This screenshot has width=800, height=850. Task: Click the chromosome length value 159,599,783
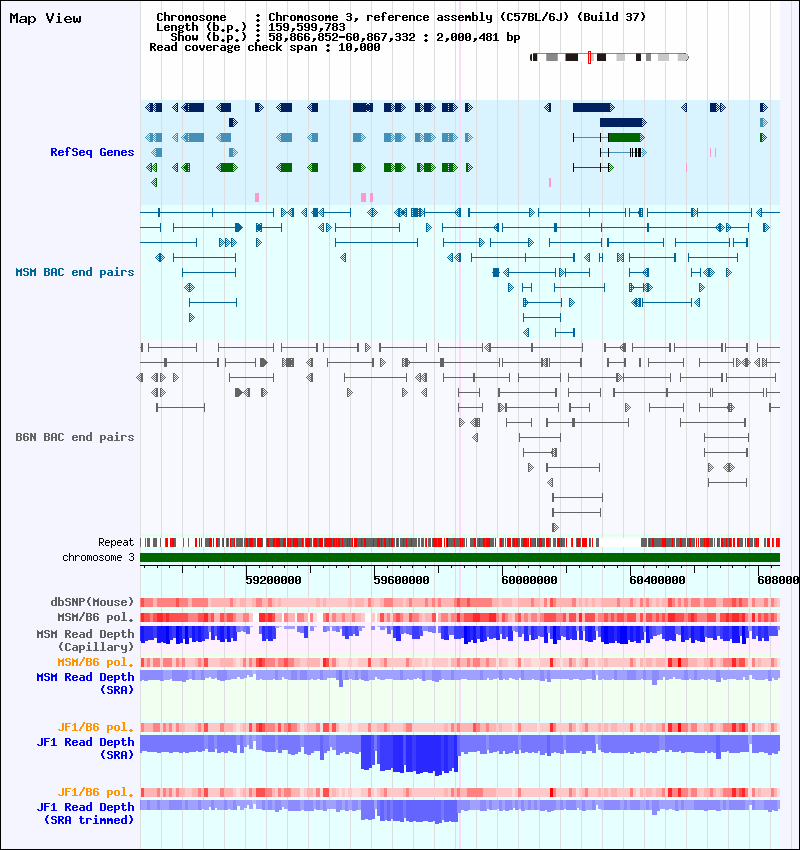click(x=307, y=27)
